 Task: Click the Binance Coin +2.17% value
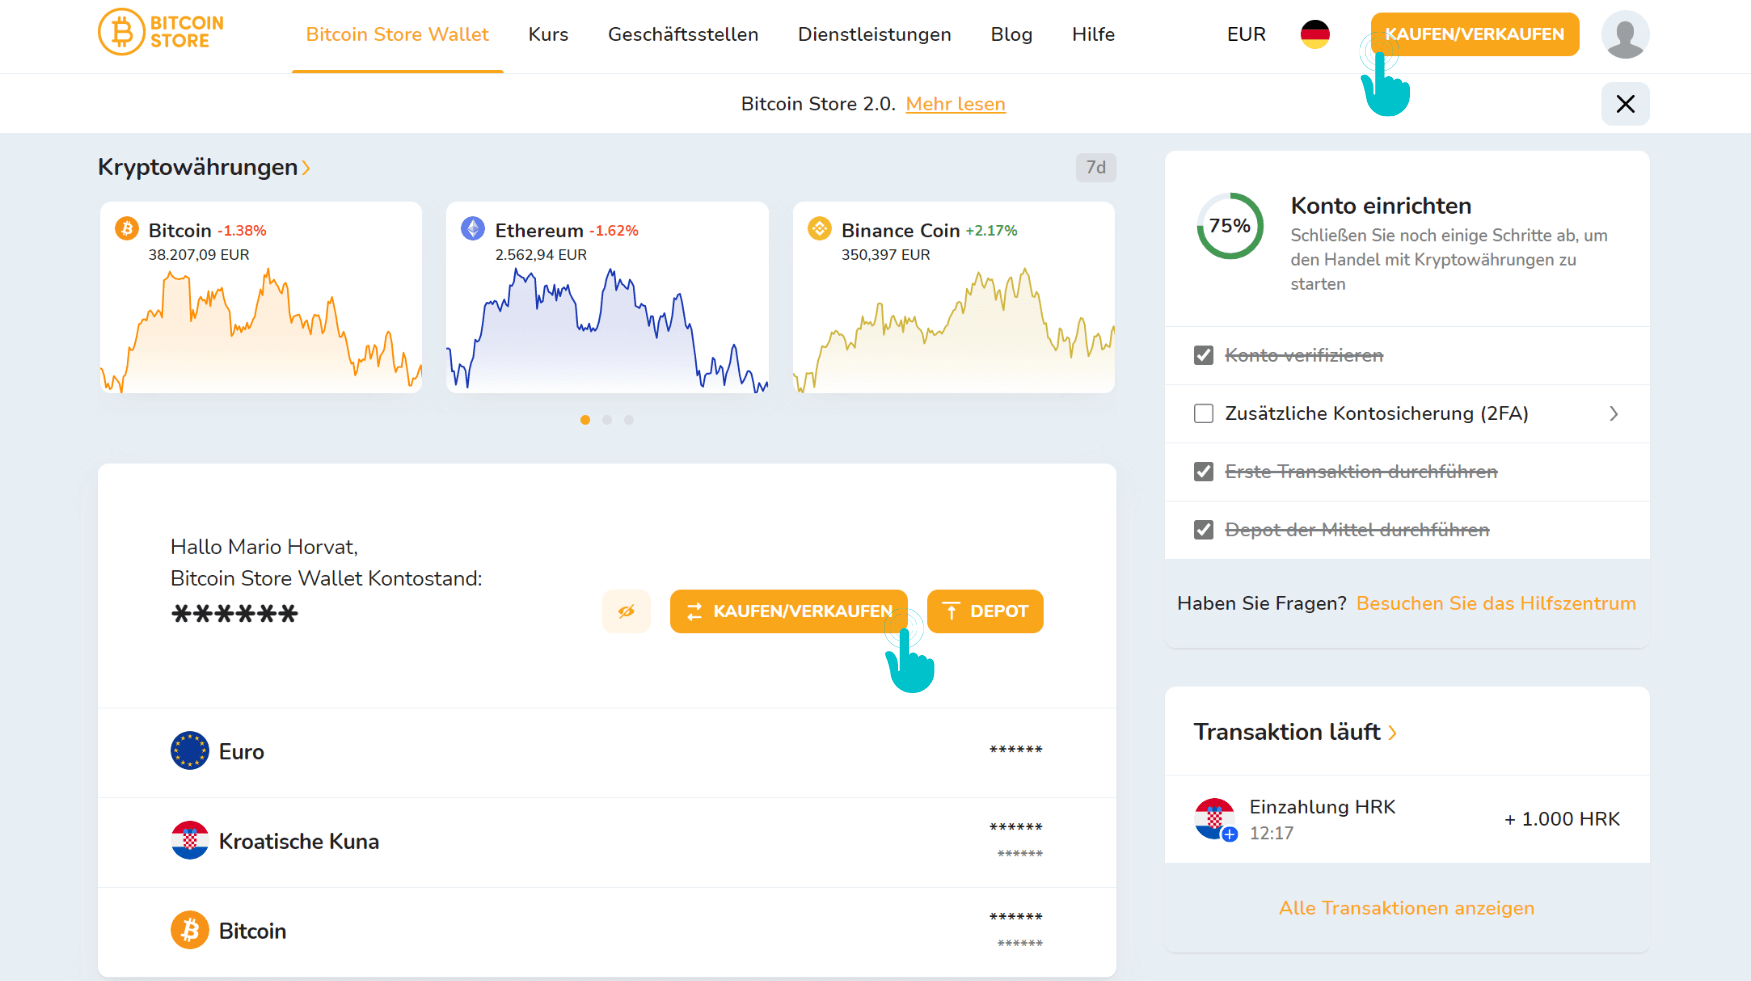click(x=991, y=231)
